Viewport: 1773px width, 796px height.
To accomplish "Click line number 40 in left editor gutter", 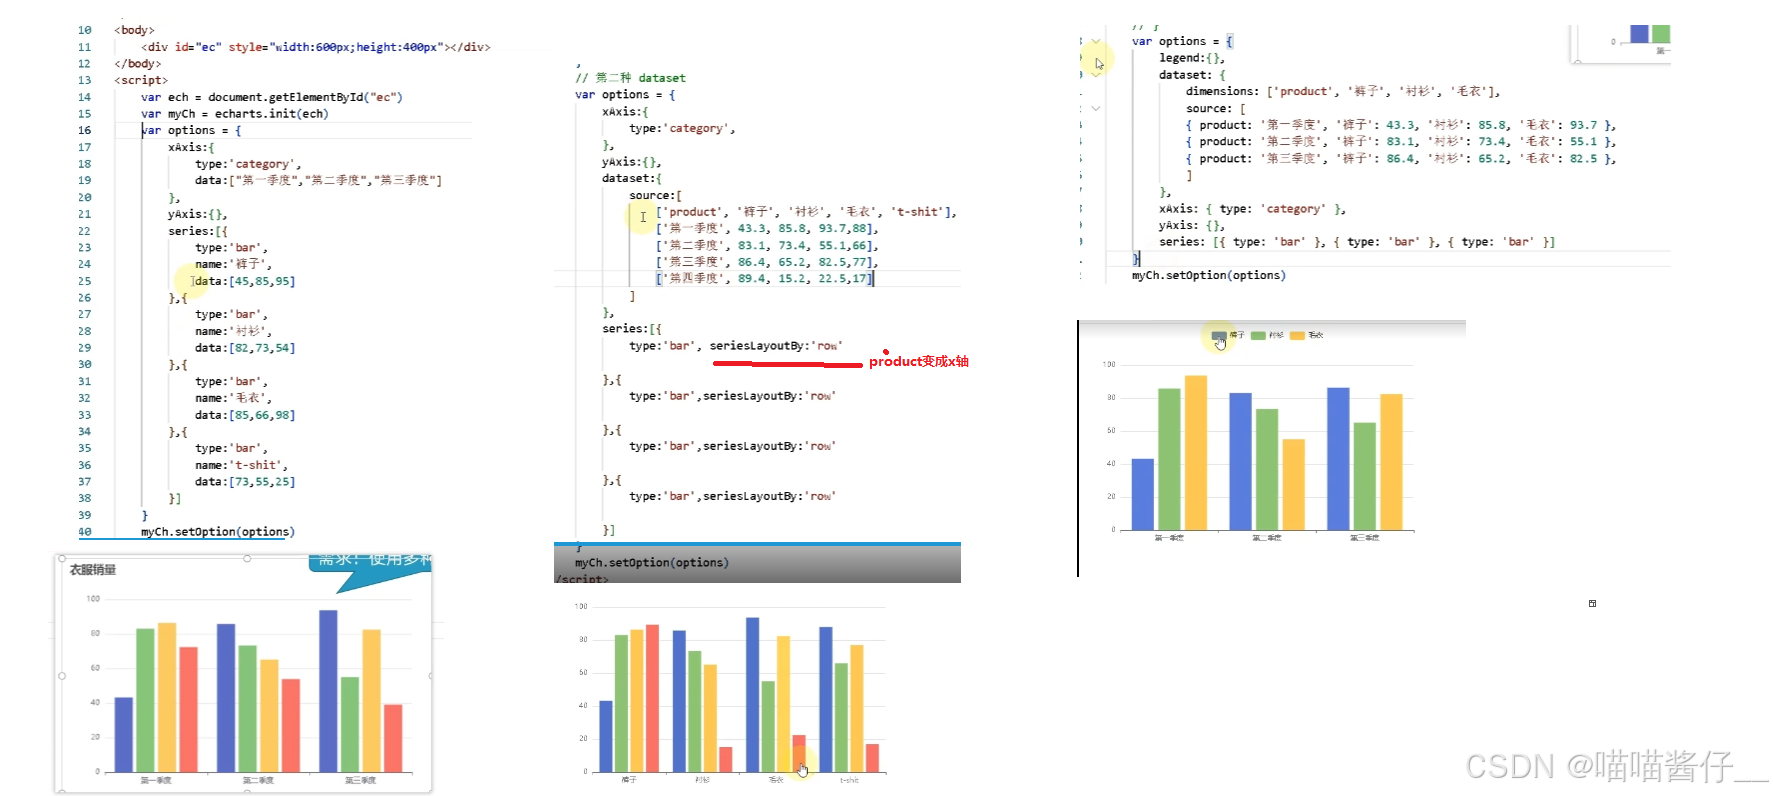I will pos(85,532).
